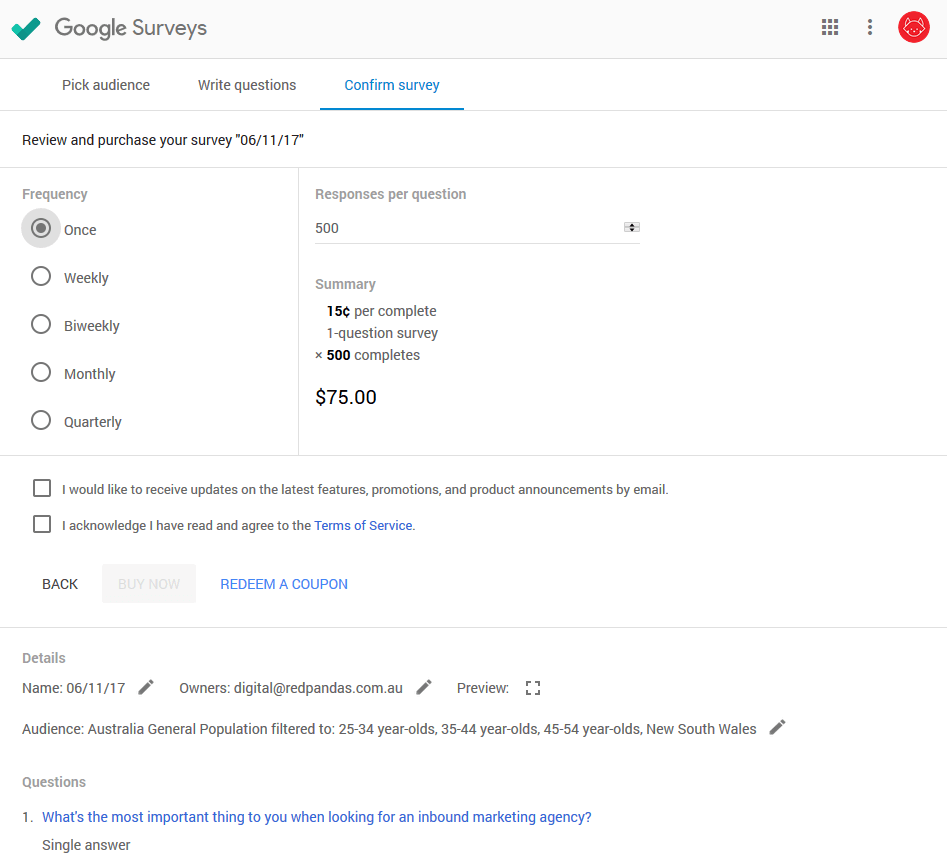Click the '× 500 completes' summary line
Screen dimensions: 947x858
pos(367,355)
